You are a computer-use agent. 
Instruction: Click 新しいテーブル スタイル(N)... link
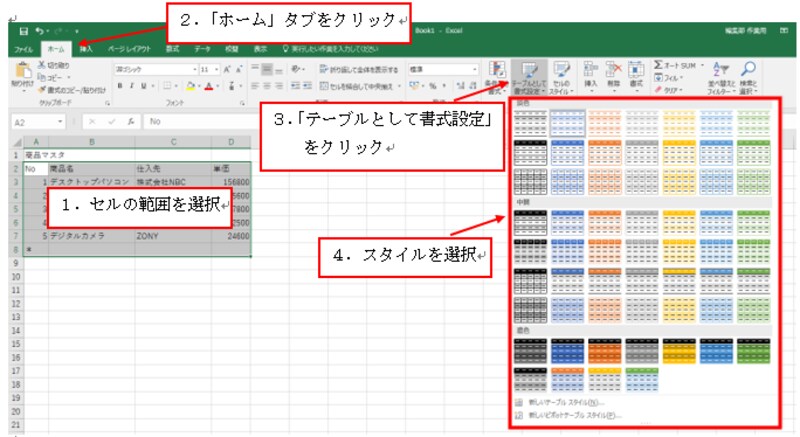566,402
